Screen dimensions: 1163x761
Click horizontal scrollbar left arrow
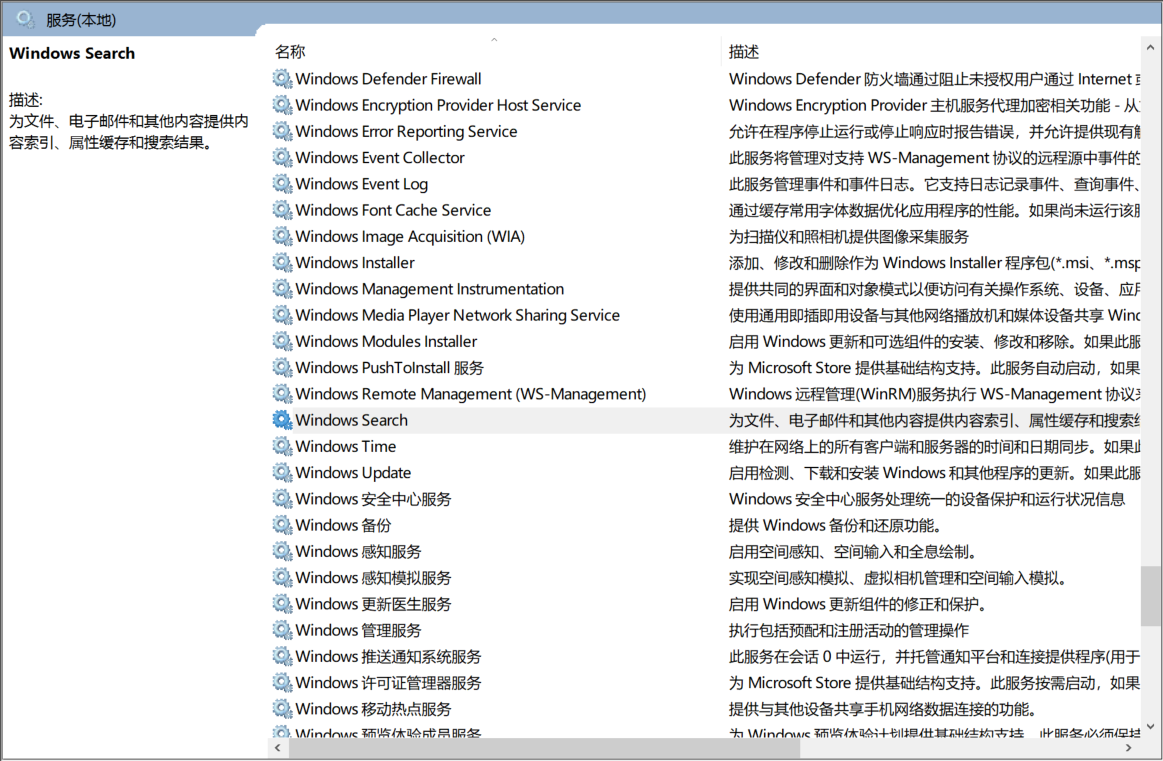tap(277, 748)
